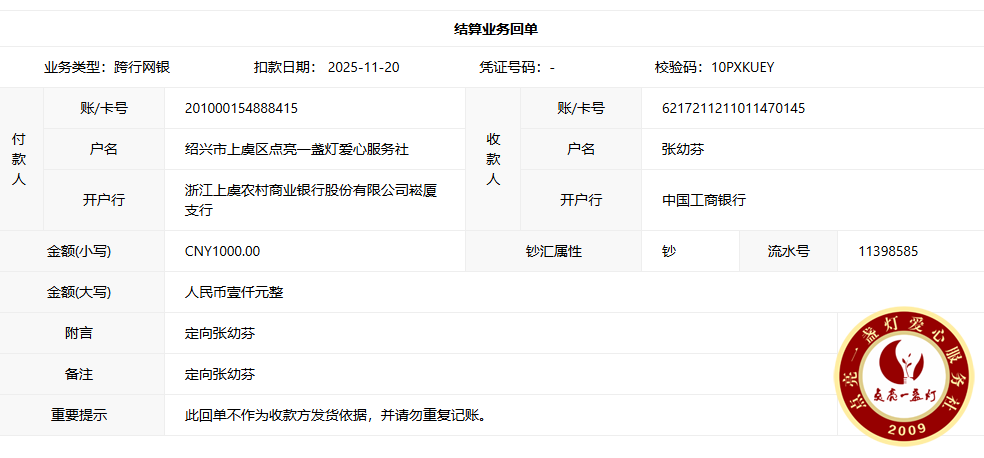The width and height of the screenshot is (984, 458).
Task: Select the verification code 10PXKUEY
Action: [743, 68]
